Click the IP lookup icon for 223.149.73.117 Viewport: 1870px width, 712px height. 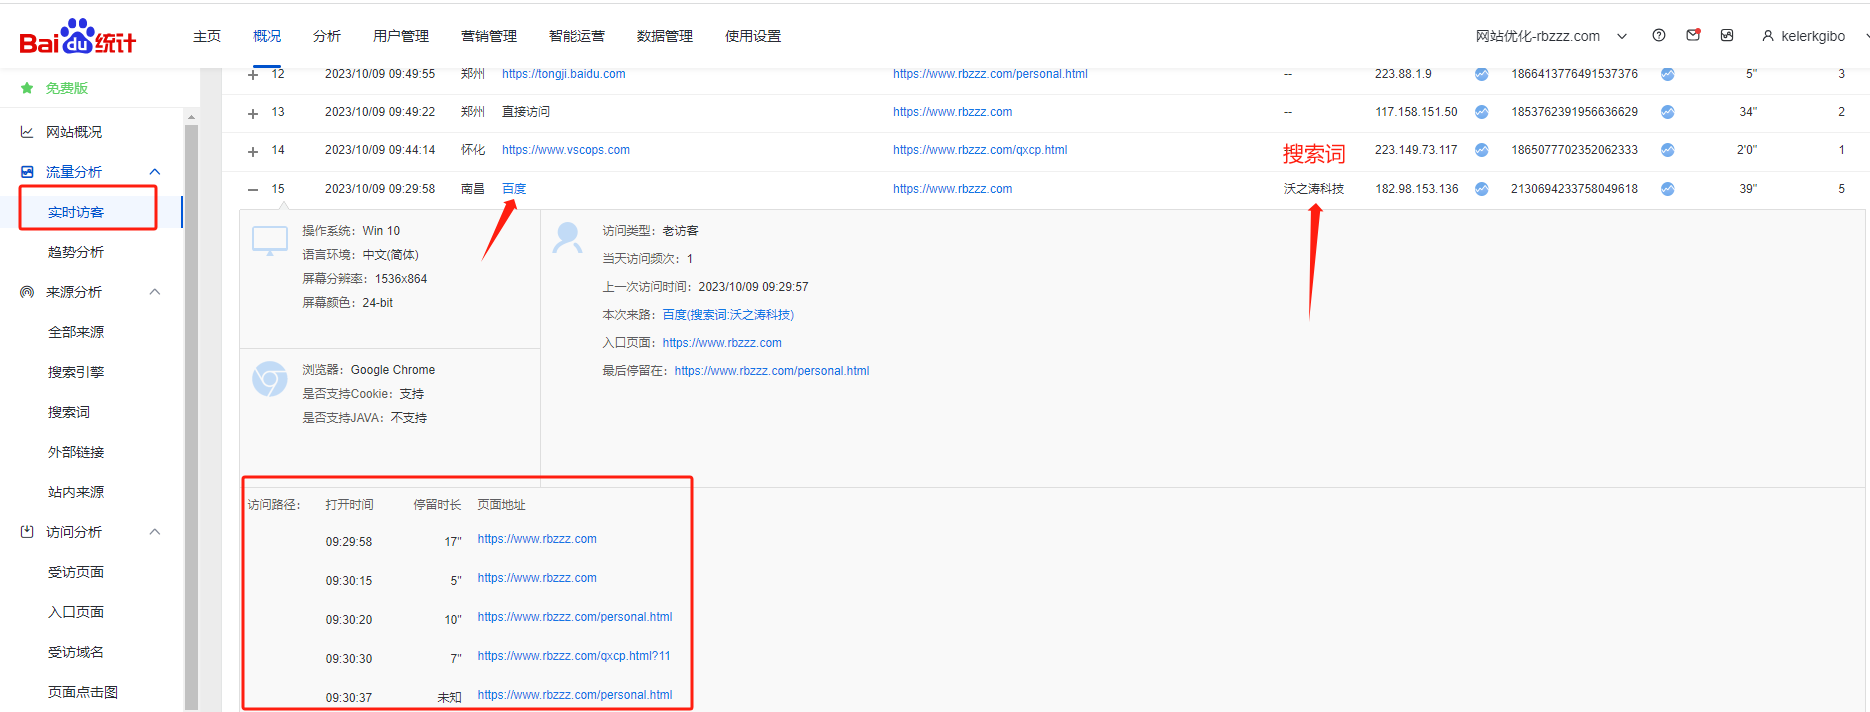click(1482, 150)
